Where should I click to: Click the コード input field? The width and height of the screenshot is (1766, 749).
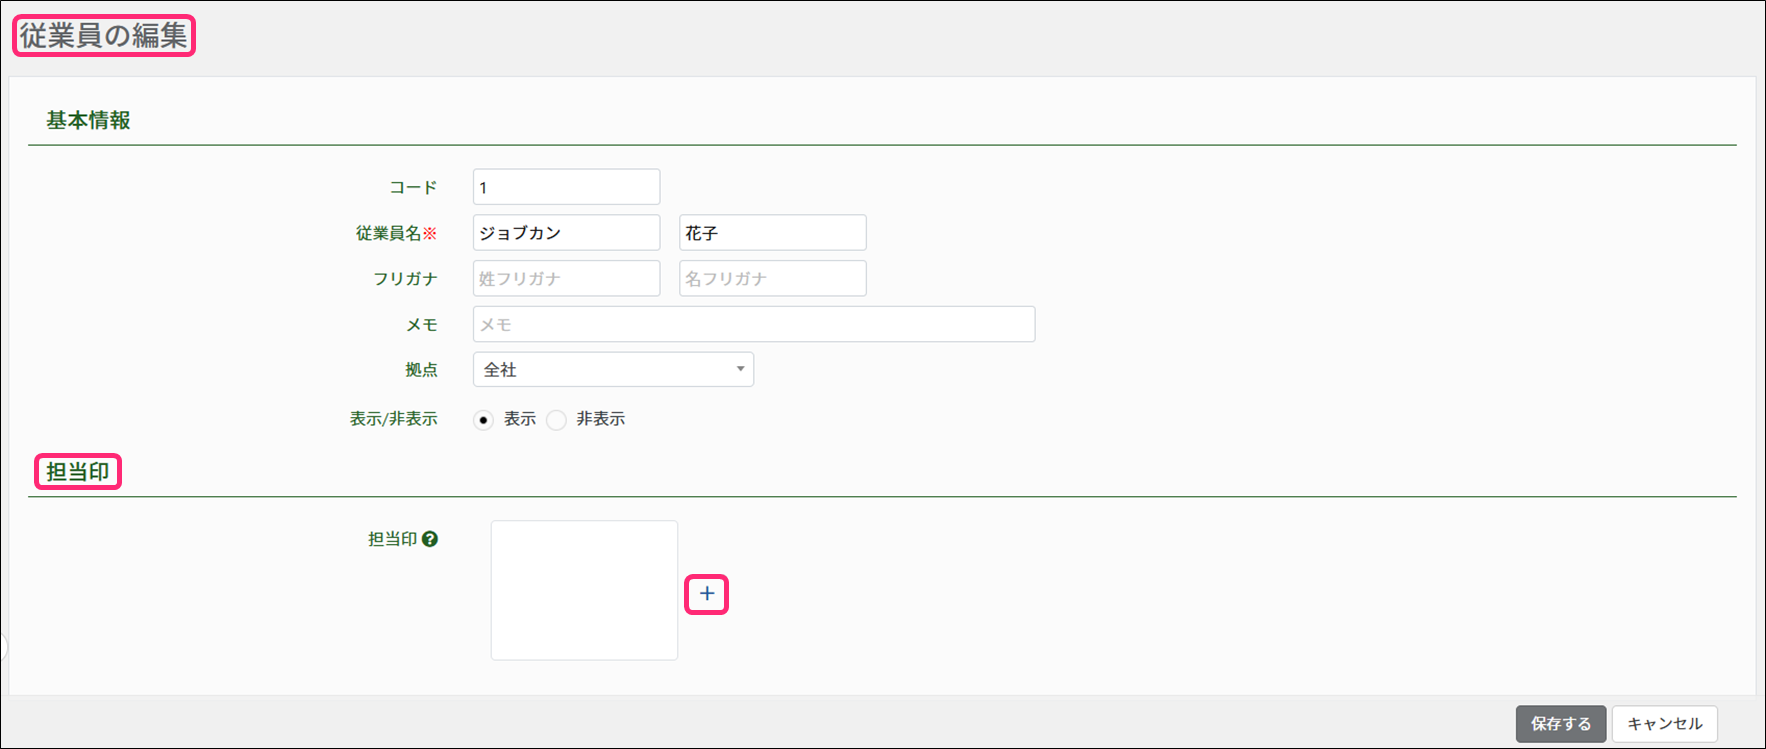click(x=566, y=187)
